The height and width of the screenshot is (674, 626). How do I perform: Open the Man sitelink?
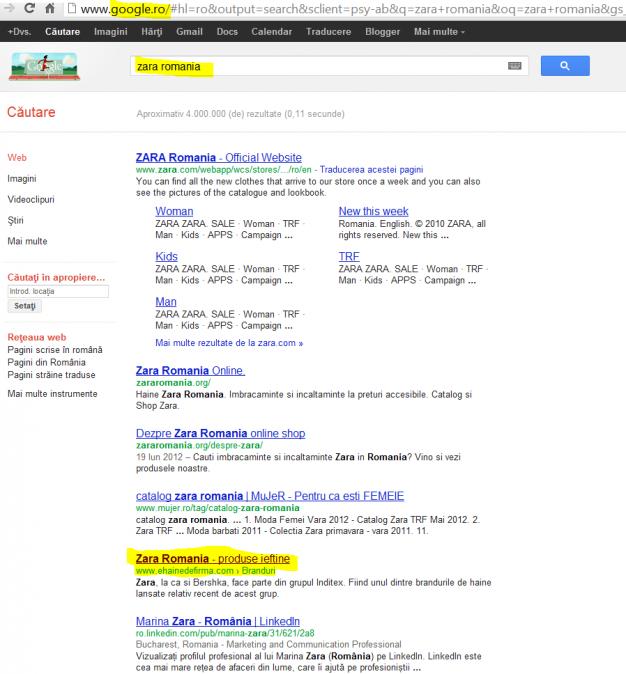pos(166,302)
